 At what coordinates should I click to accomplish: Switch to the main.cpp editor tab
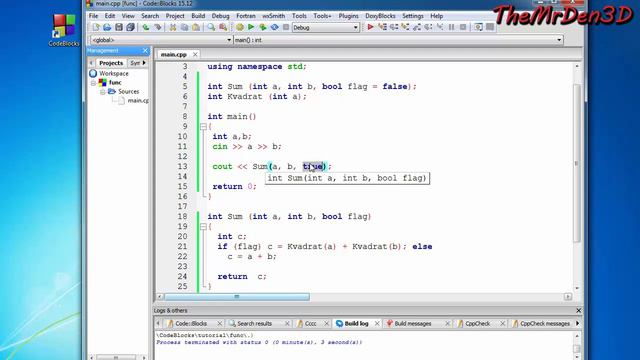[x=173, y=54]
